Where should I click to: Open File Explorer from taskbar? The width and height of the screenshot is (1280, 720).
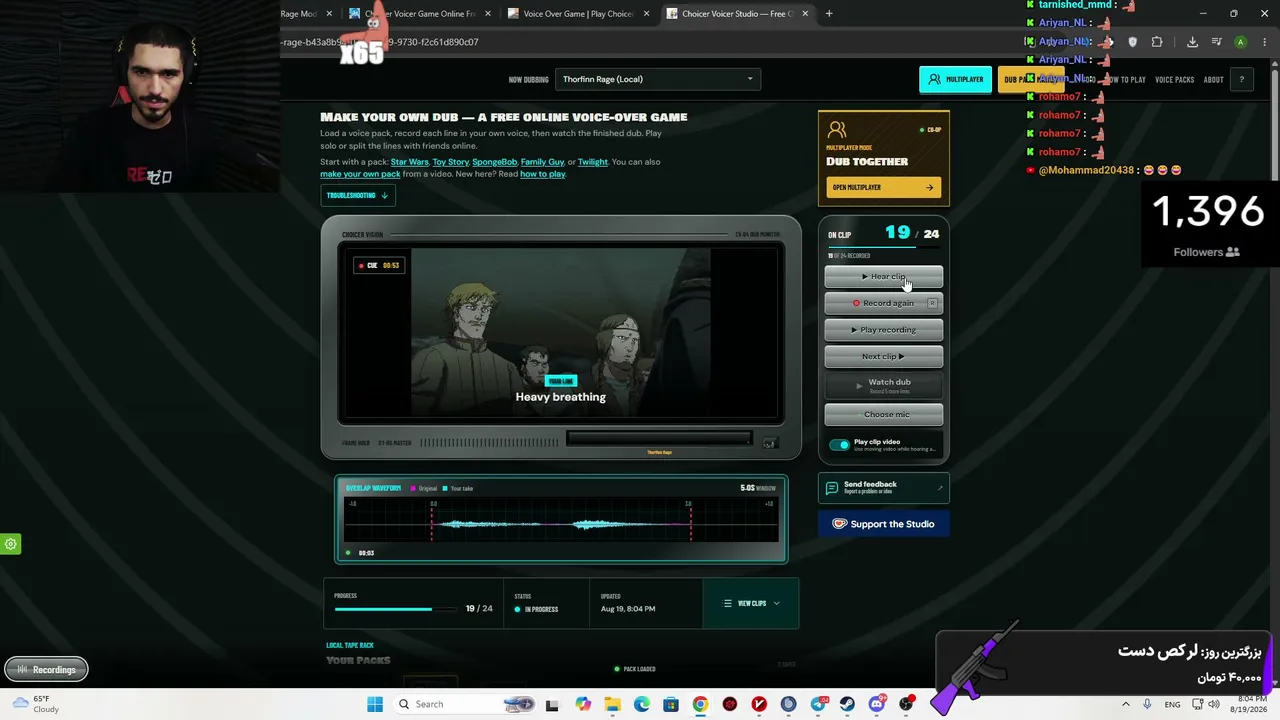(612, 704)
